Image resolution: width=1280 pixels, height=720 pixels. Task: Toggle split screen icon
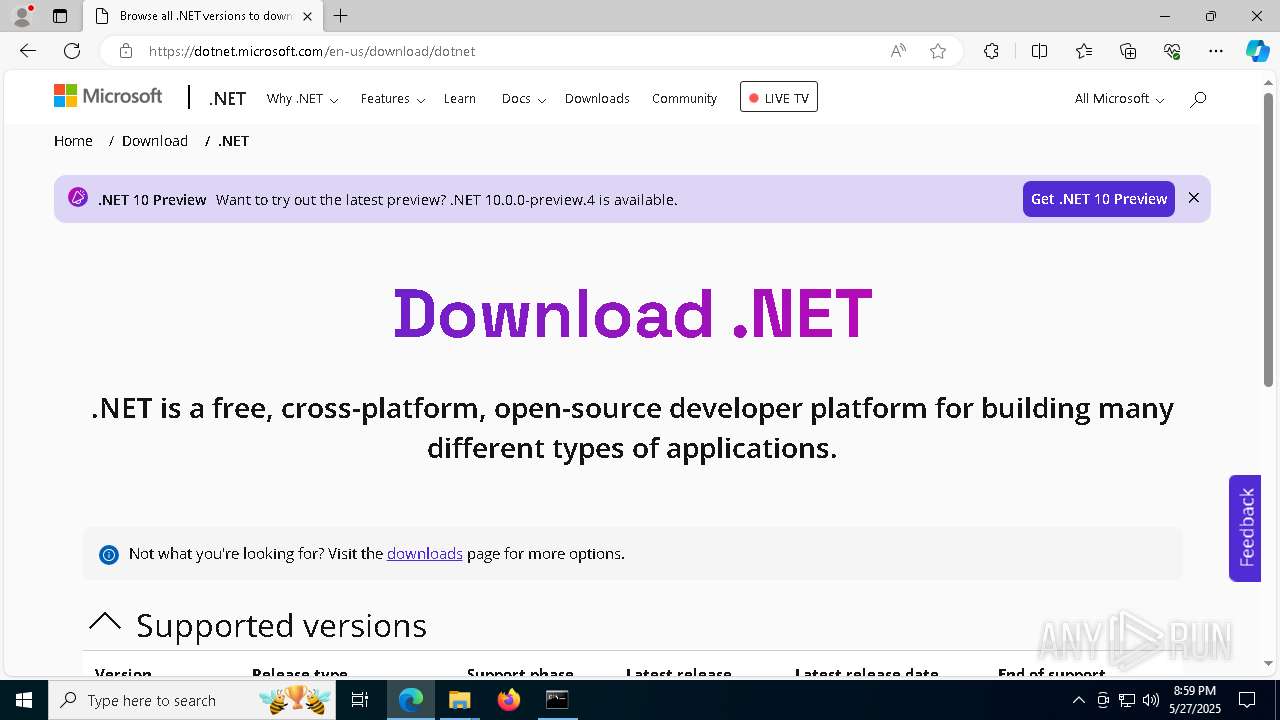tap(1039, 51)
